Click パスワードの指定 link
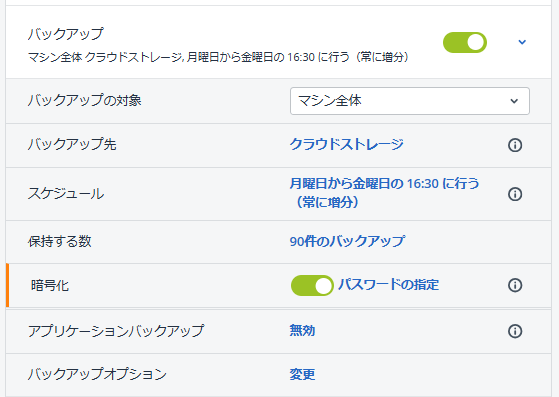The image size is (559, 397). click(389, 285)
